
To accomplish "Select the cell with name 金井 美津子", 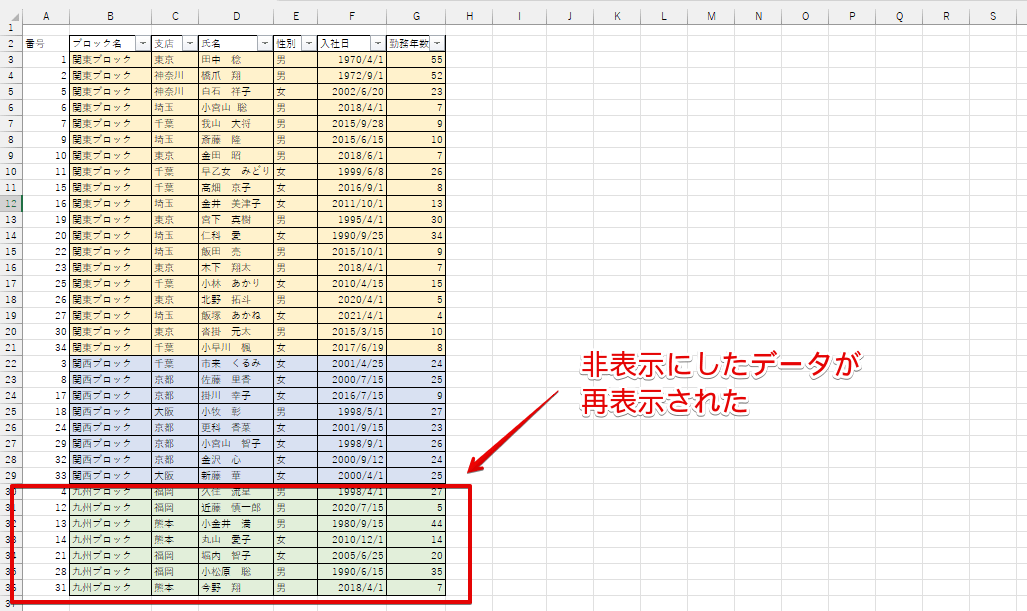I will coord(236,204).
